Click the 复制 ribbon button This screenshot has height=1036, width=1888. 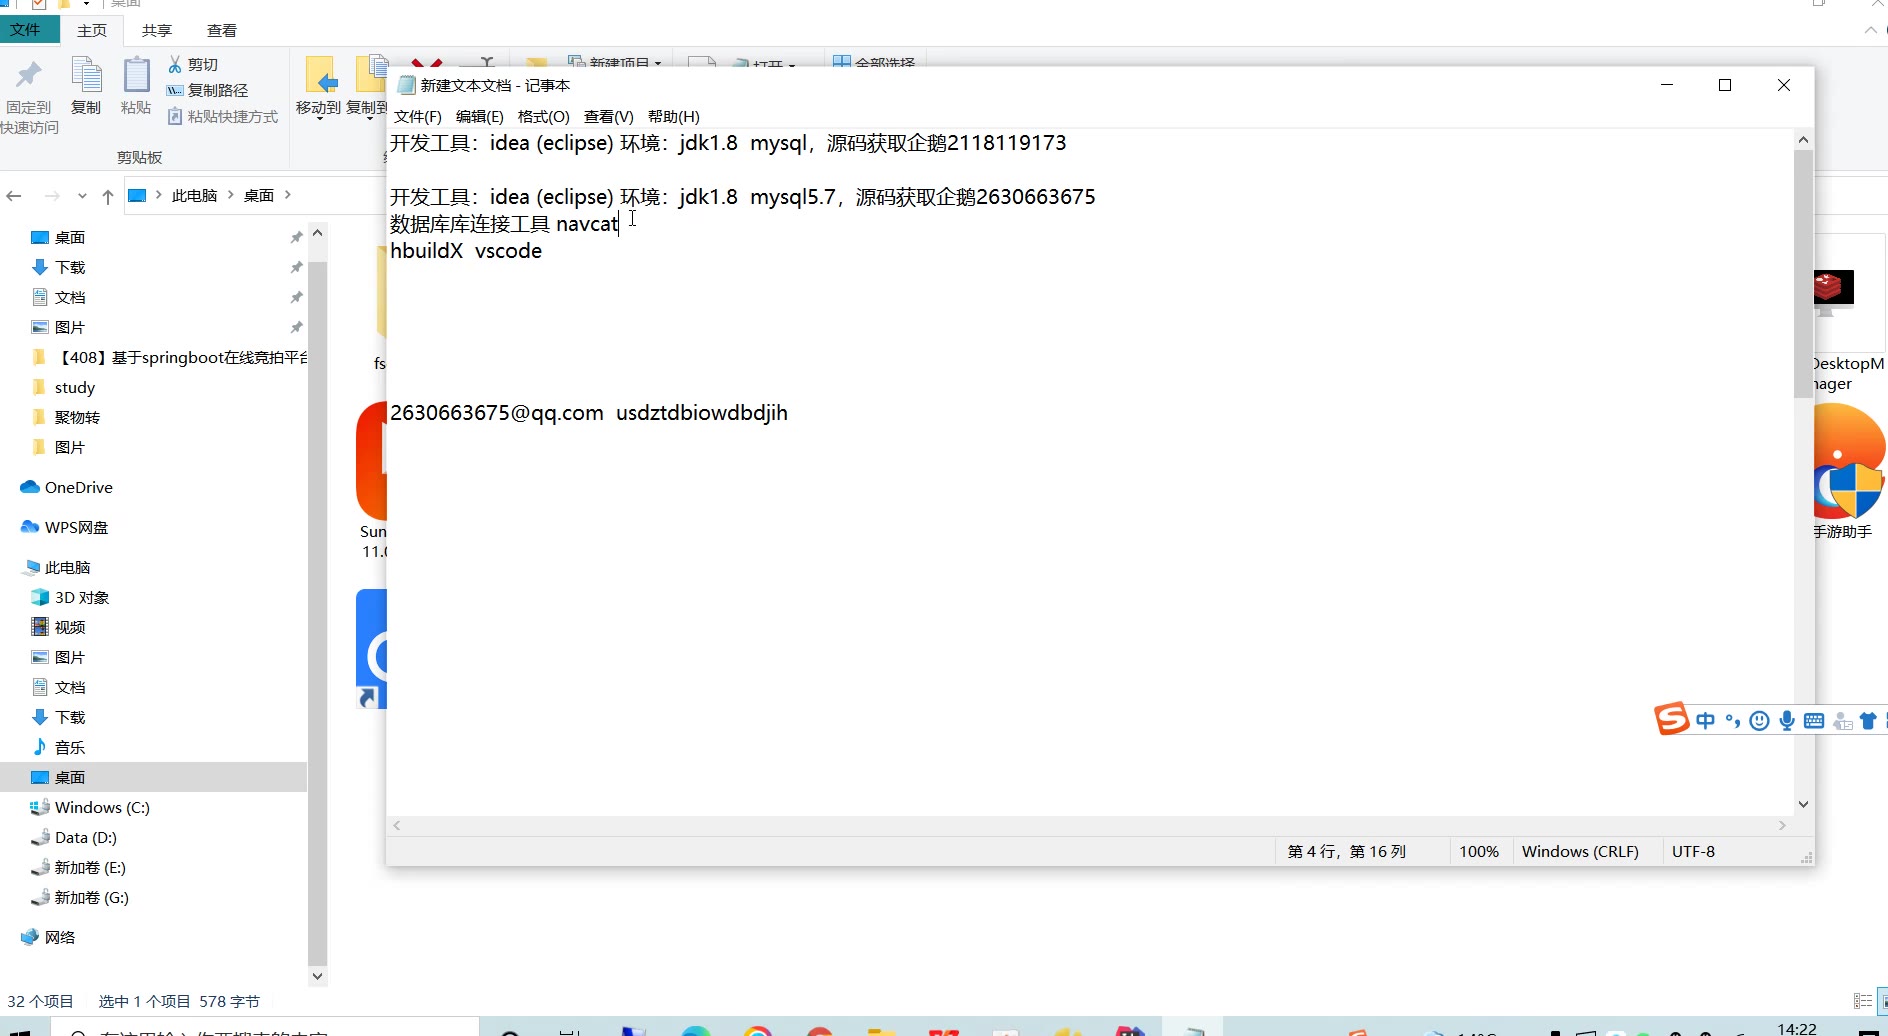86,86
